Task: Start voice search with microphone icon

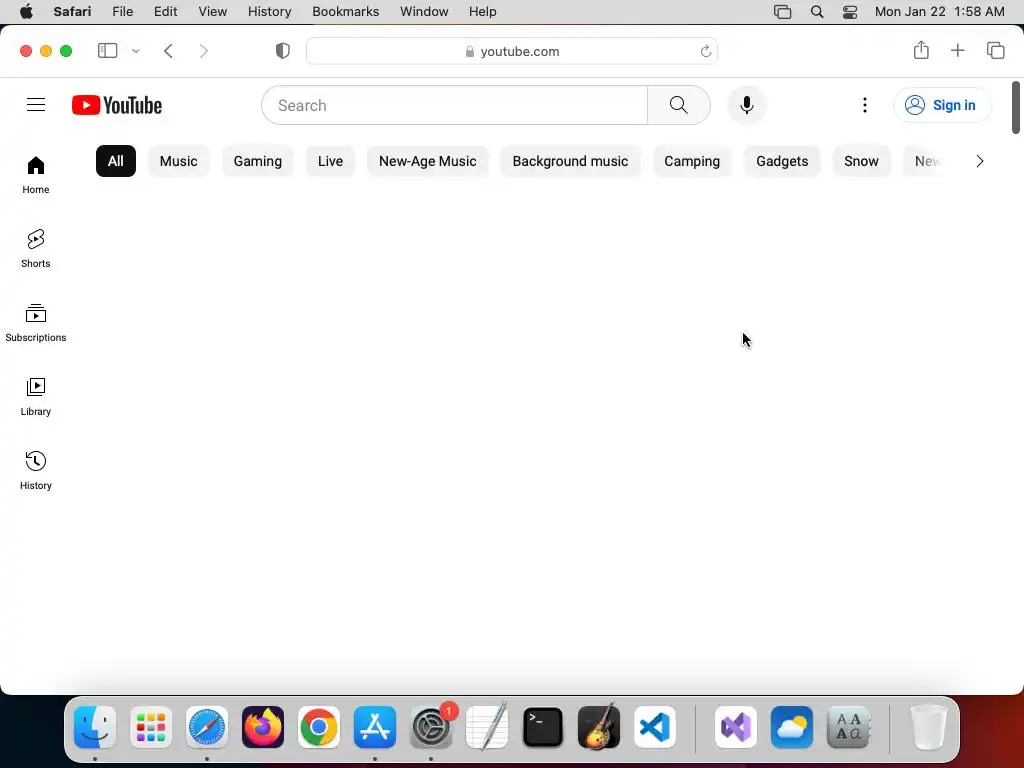Action: 746,105
